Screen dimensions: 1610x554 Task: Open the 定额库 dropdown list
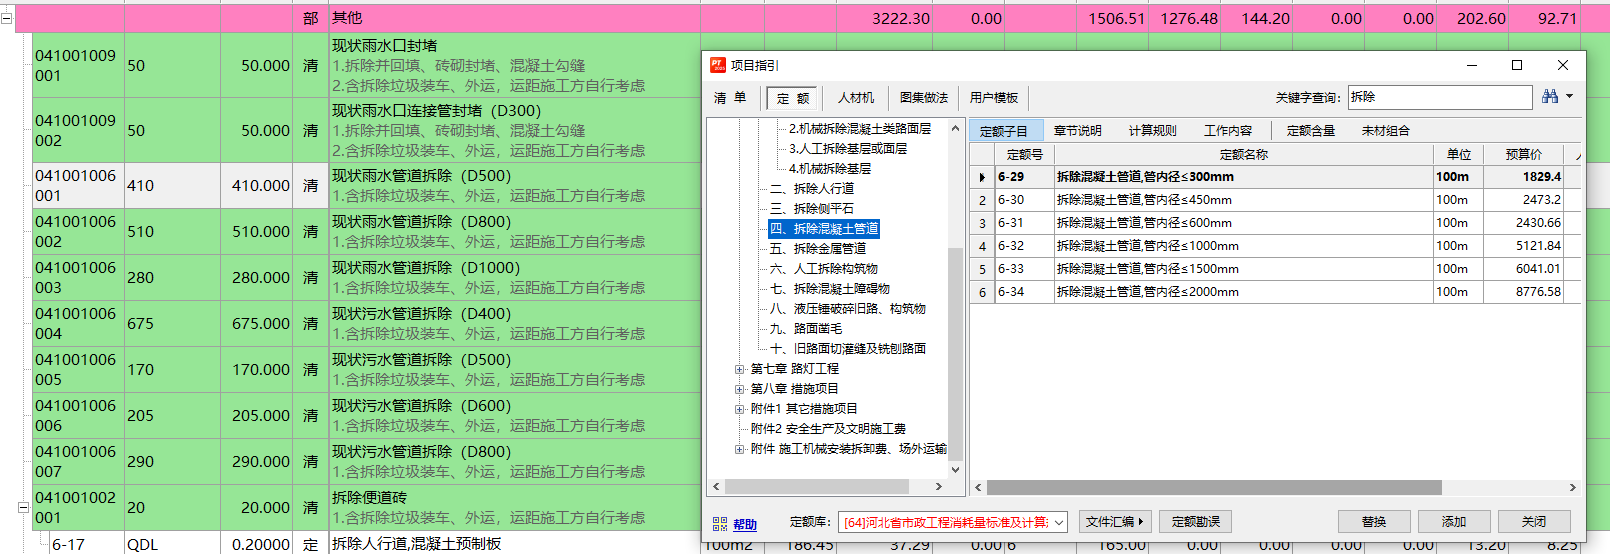click(x=1059, y=522)
